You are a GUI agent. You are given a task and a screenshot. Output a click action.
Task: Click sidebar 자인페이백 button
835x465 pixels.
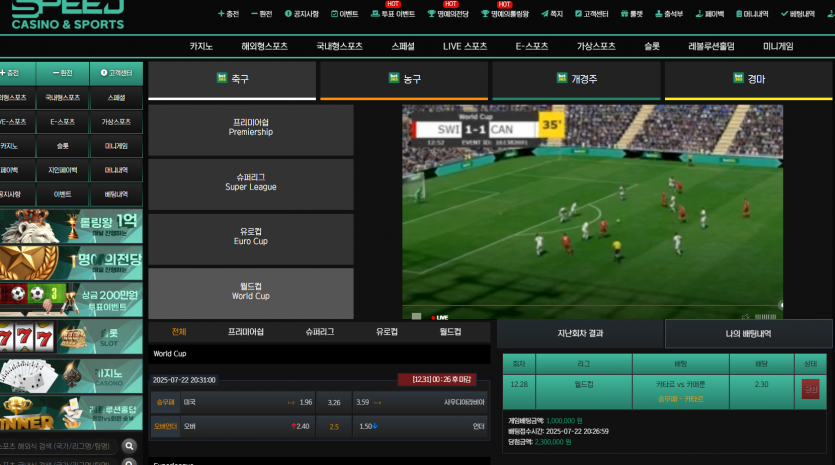click(x=63, y=170)
